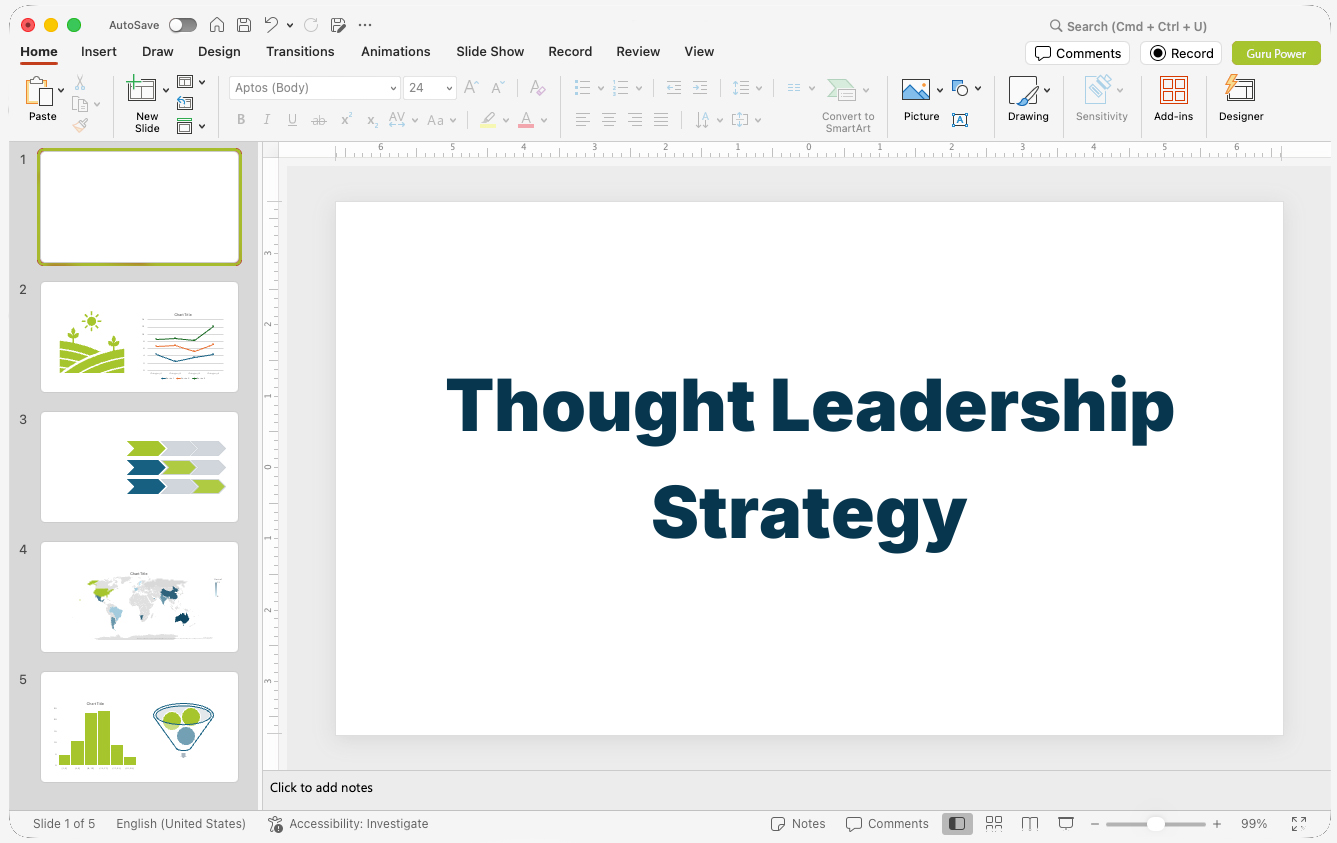This screenshot has height=843, width=1337.
Task: Open the Design tab
Action: [x=219, y=52]
